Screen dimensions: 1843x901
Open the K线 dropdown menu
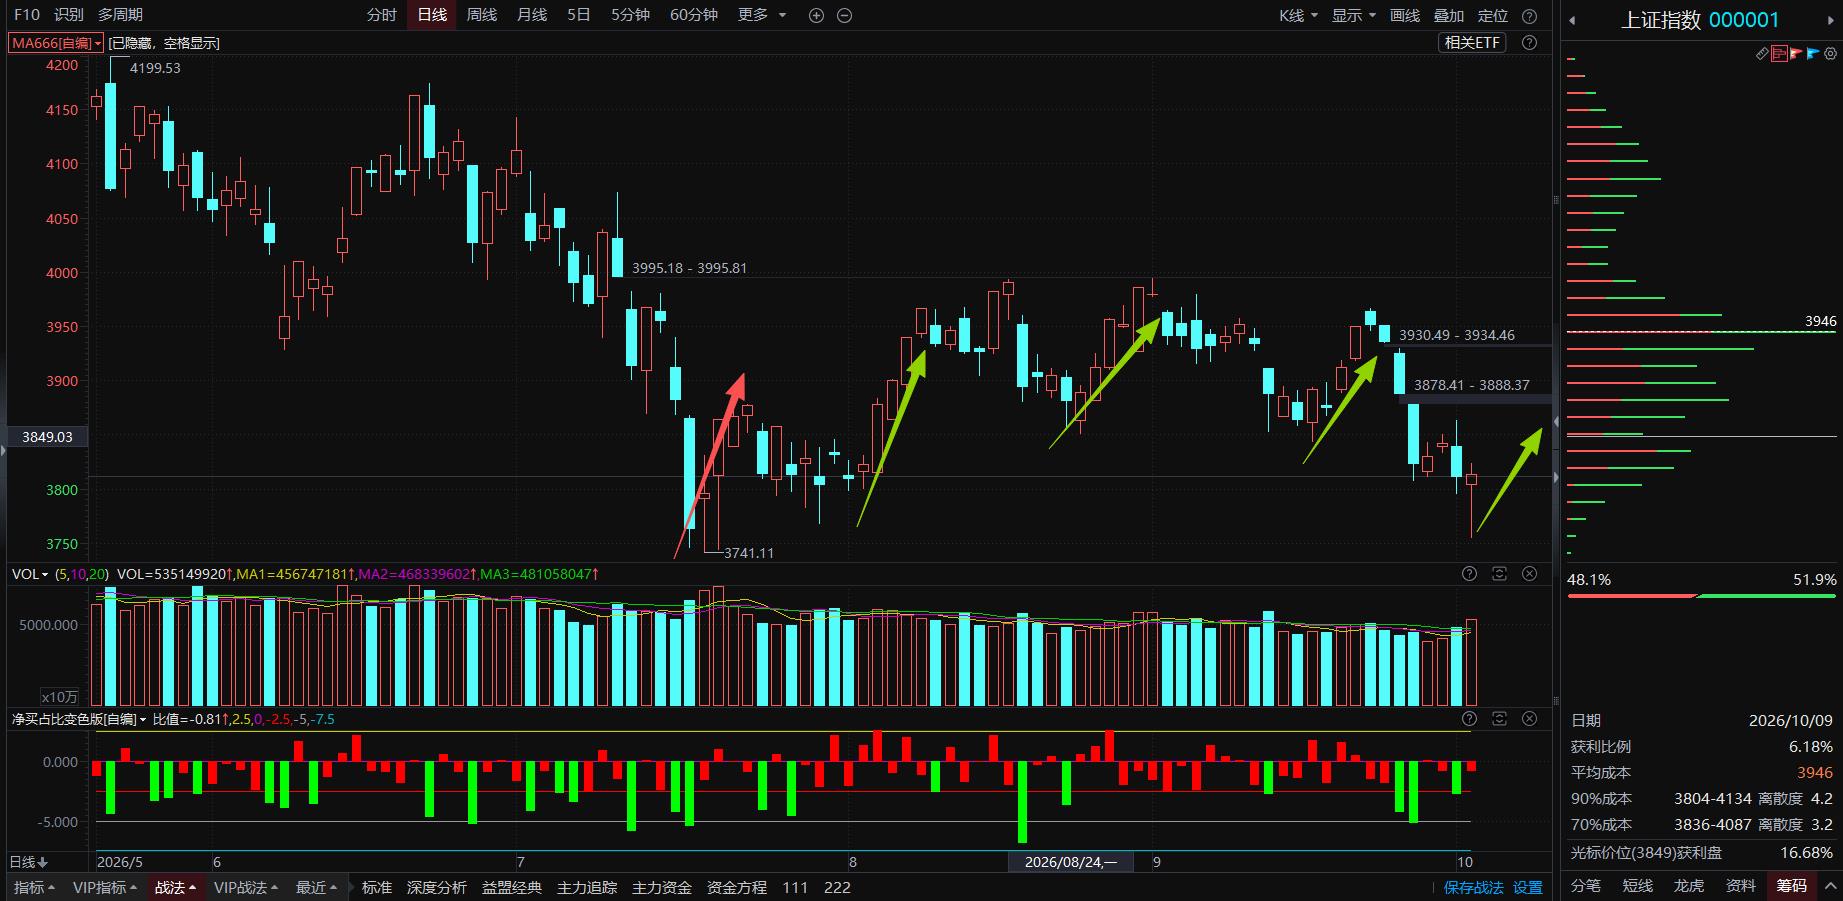click(1298, 15)
